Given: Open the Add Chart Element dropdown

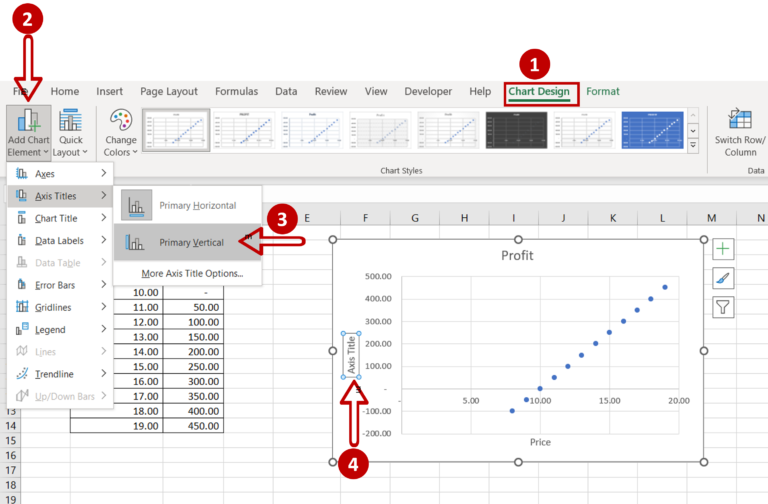Looking at the screenshot, I should [x=28, y=132].
